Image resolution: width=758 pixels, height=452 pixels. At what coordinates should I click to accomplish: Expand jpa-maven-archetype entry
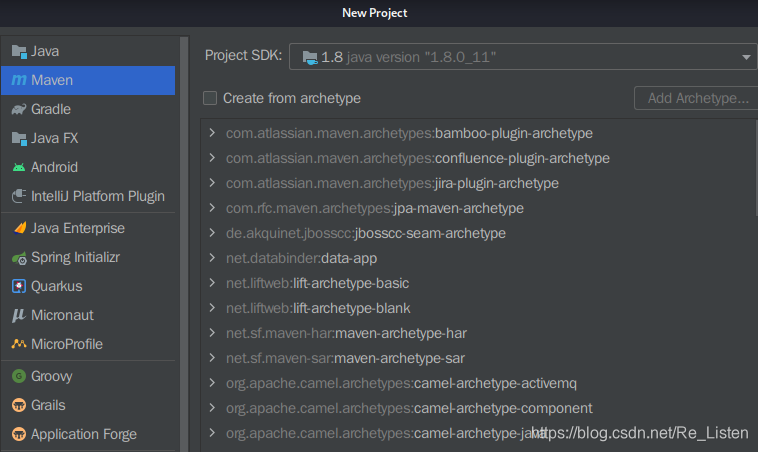pyautogui.click(x=212, y=207)
